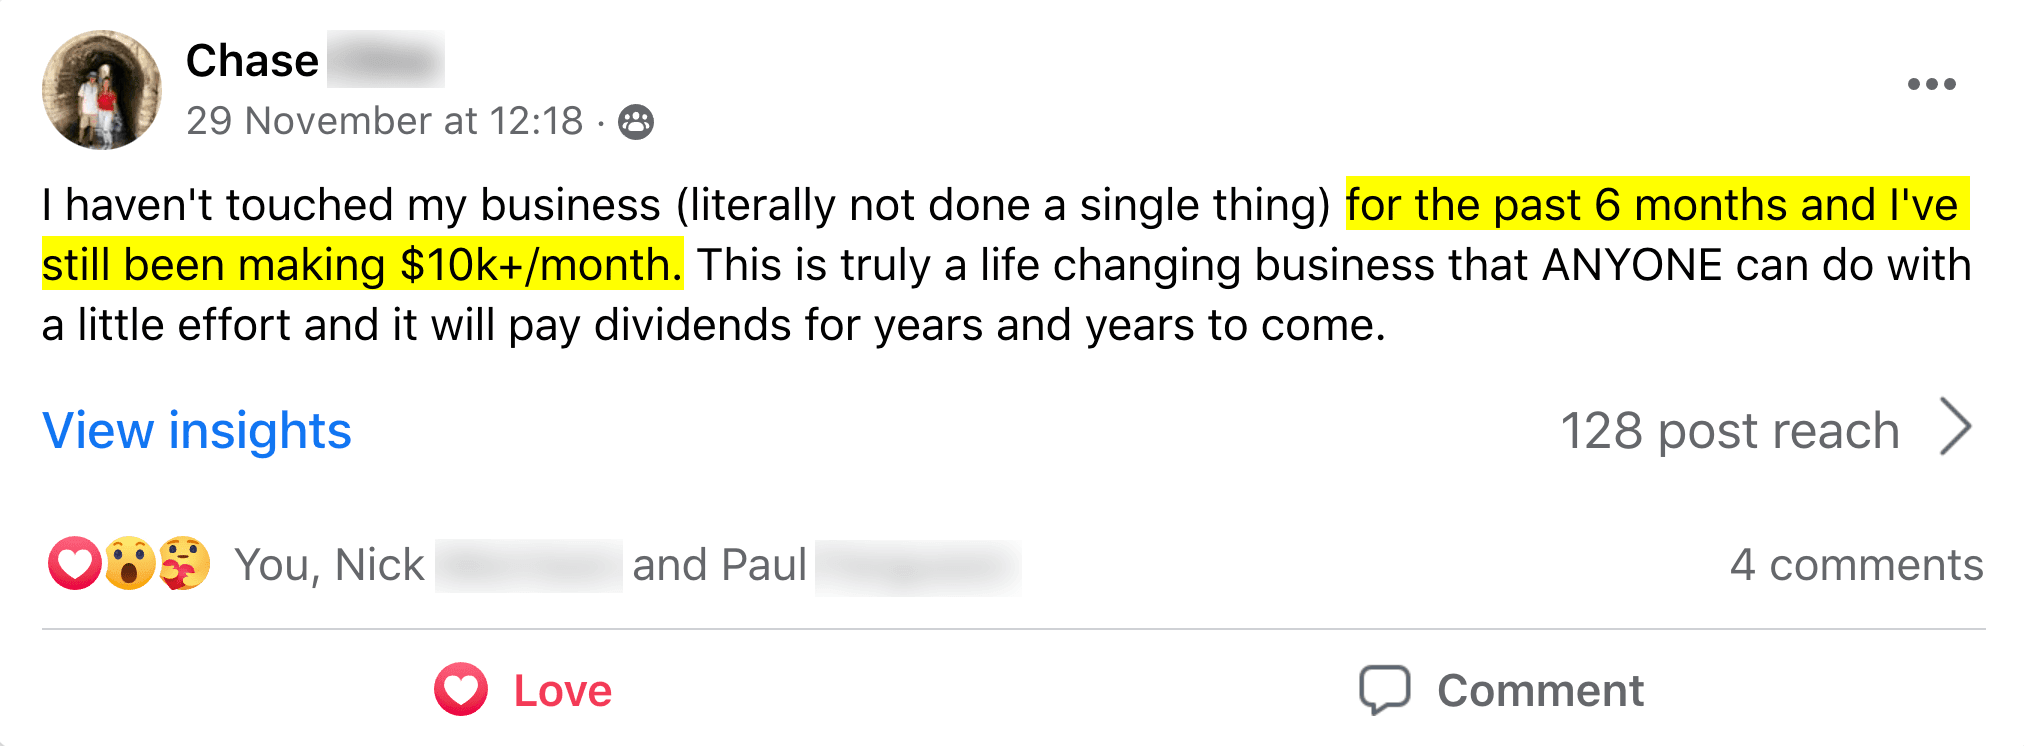Click the heart icon beside Love
This screenshot has height=746, width=2024.
461,690
